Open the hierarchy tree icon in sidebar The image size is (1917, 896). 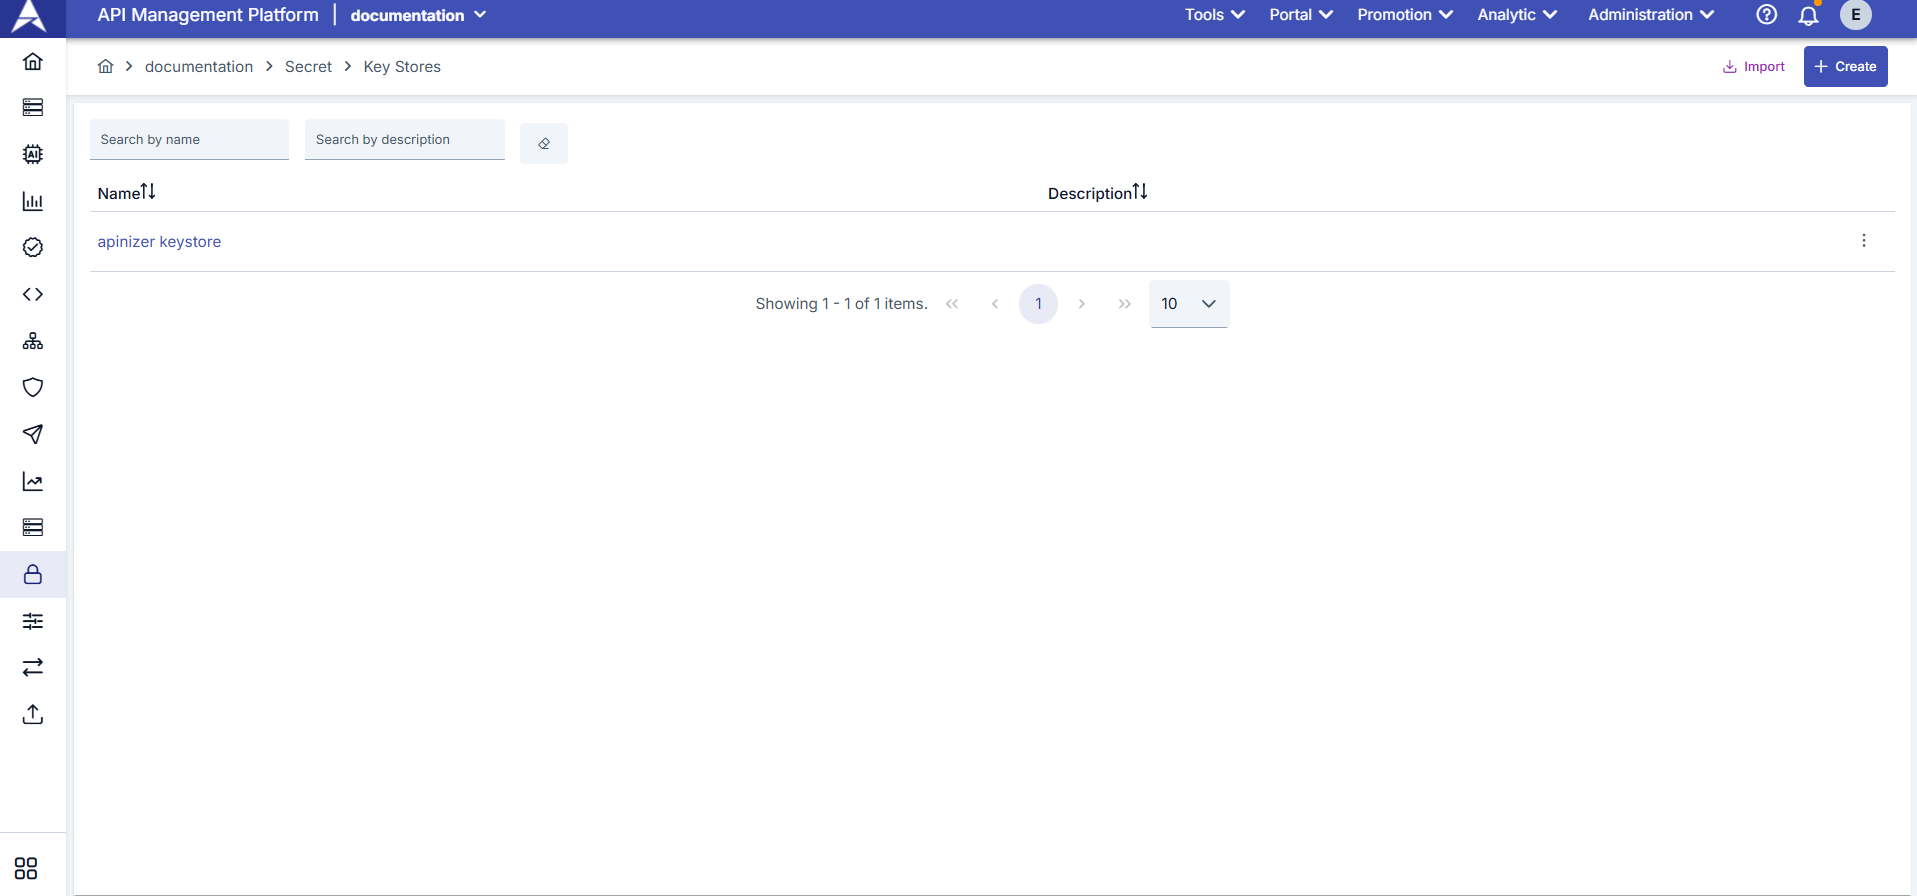[33, 341]
